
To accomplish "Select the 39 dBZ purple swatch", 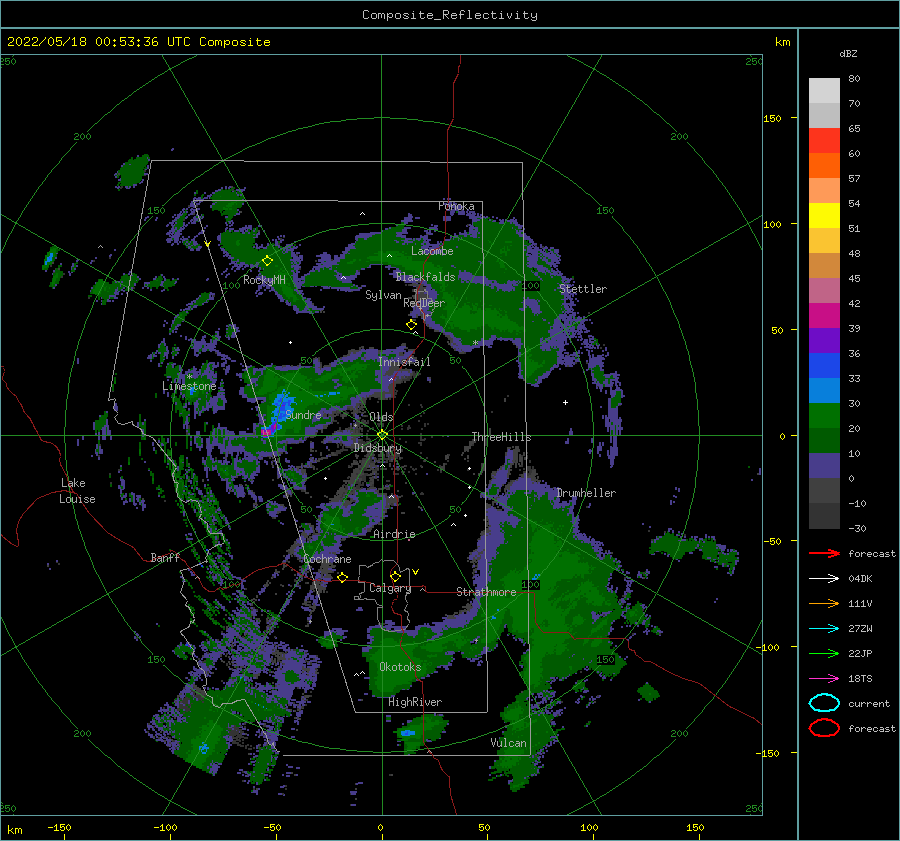I will coord(824,340).
